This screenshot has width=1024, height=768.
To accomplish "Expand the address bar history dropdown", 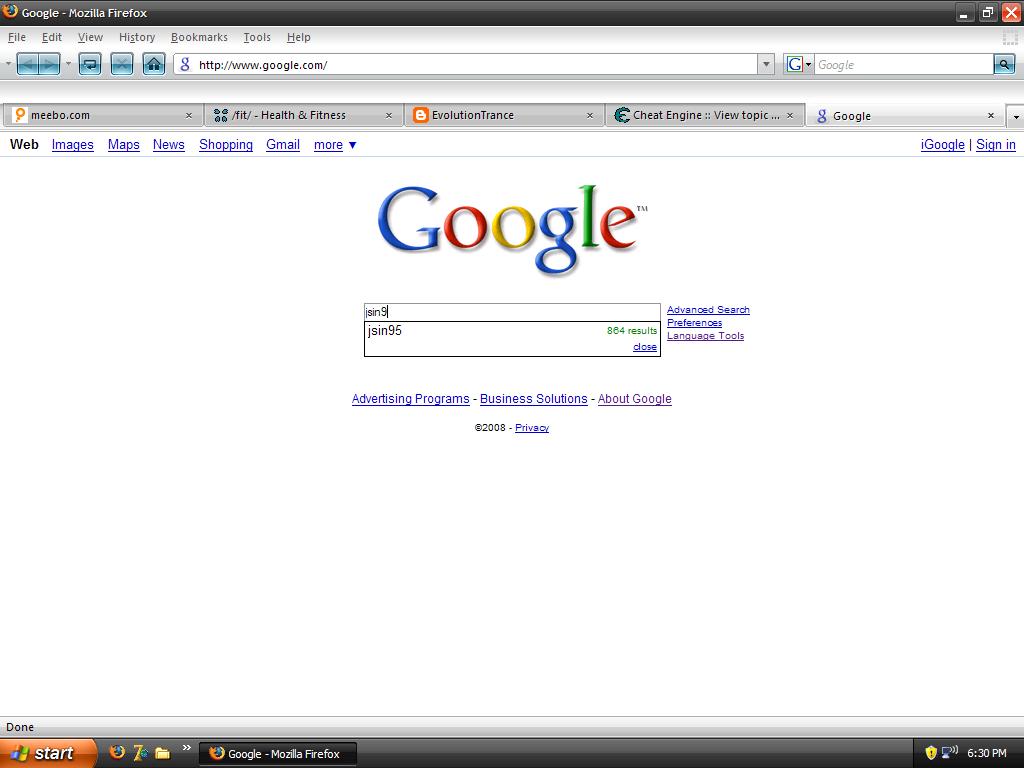I will (766, 64).
